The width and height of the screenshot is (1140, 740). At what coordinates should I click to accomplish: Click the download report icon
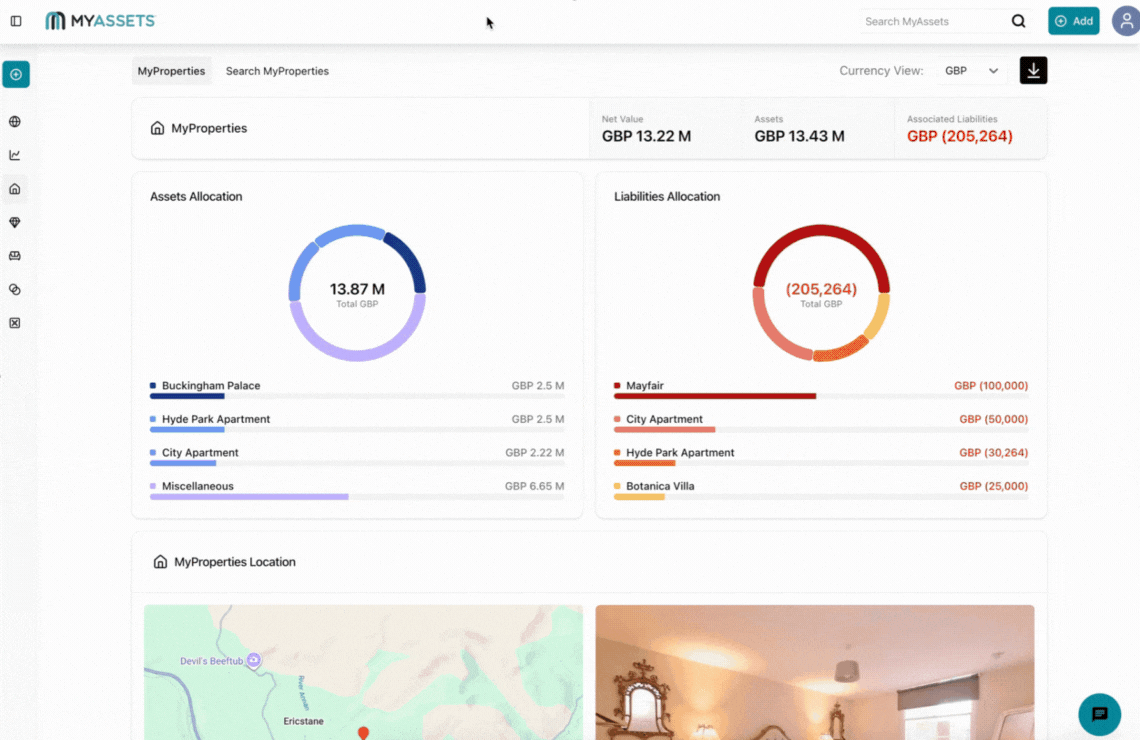click(1033, 70)
